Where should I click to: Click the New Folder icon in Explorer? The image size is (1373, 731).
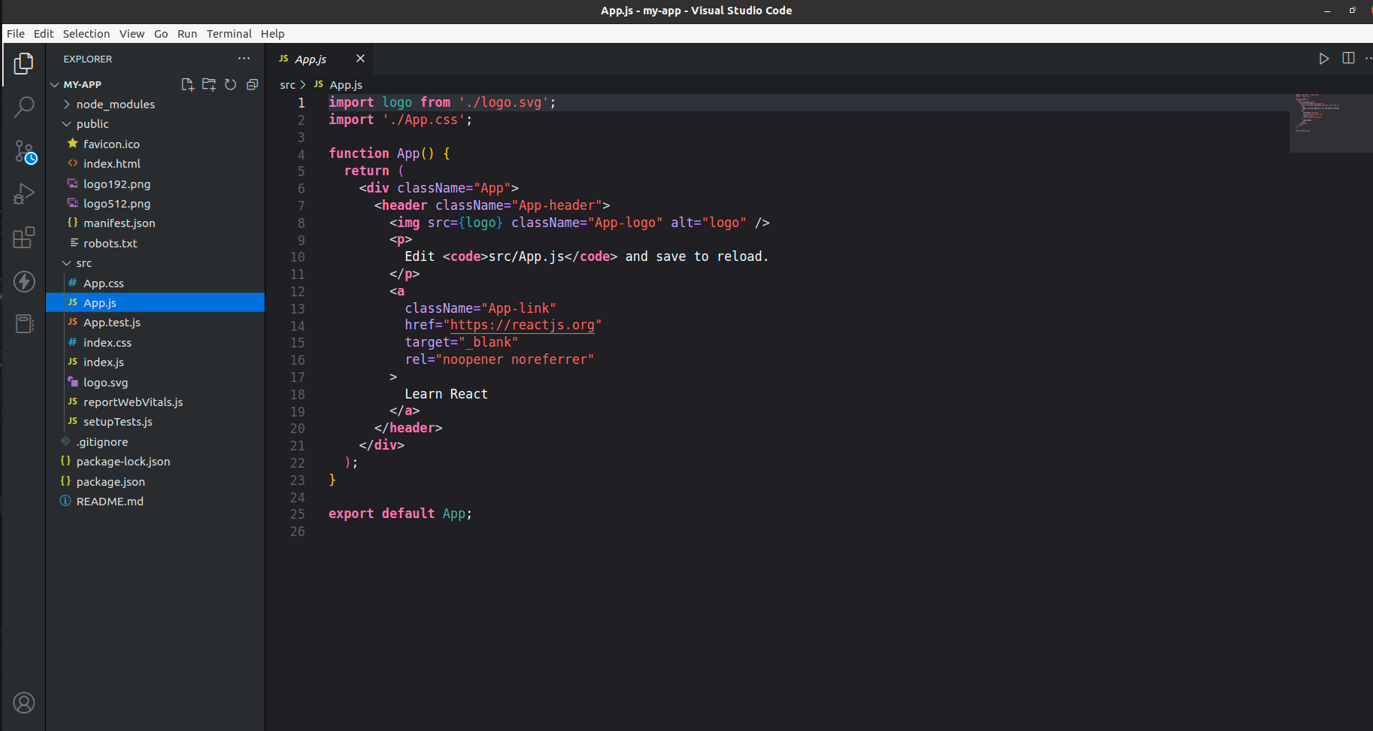[209, 85]
